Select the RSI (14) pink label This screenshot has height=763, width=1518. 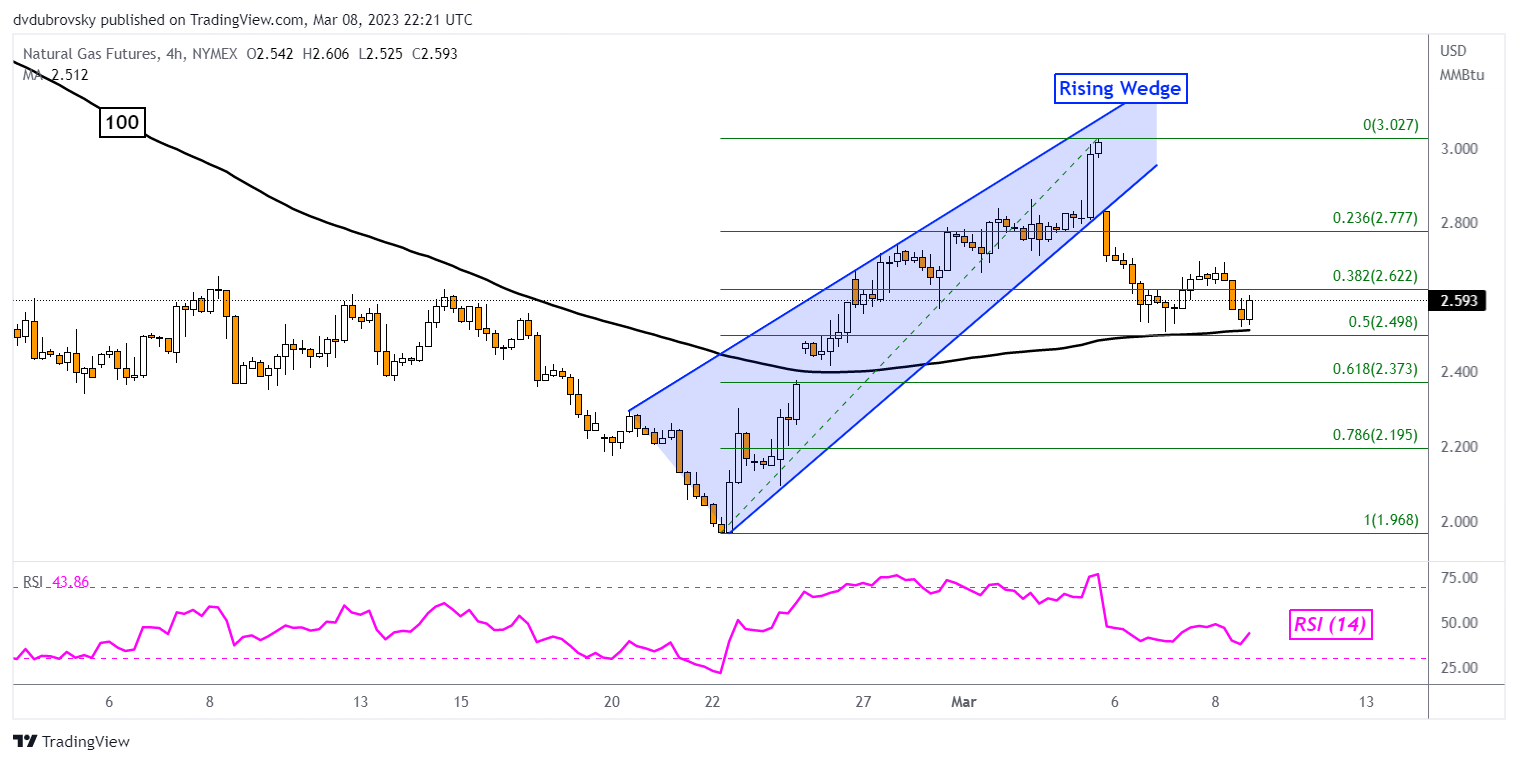point(1330,626)
